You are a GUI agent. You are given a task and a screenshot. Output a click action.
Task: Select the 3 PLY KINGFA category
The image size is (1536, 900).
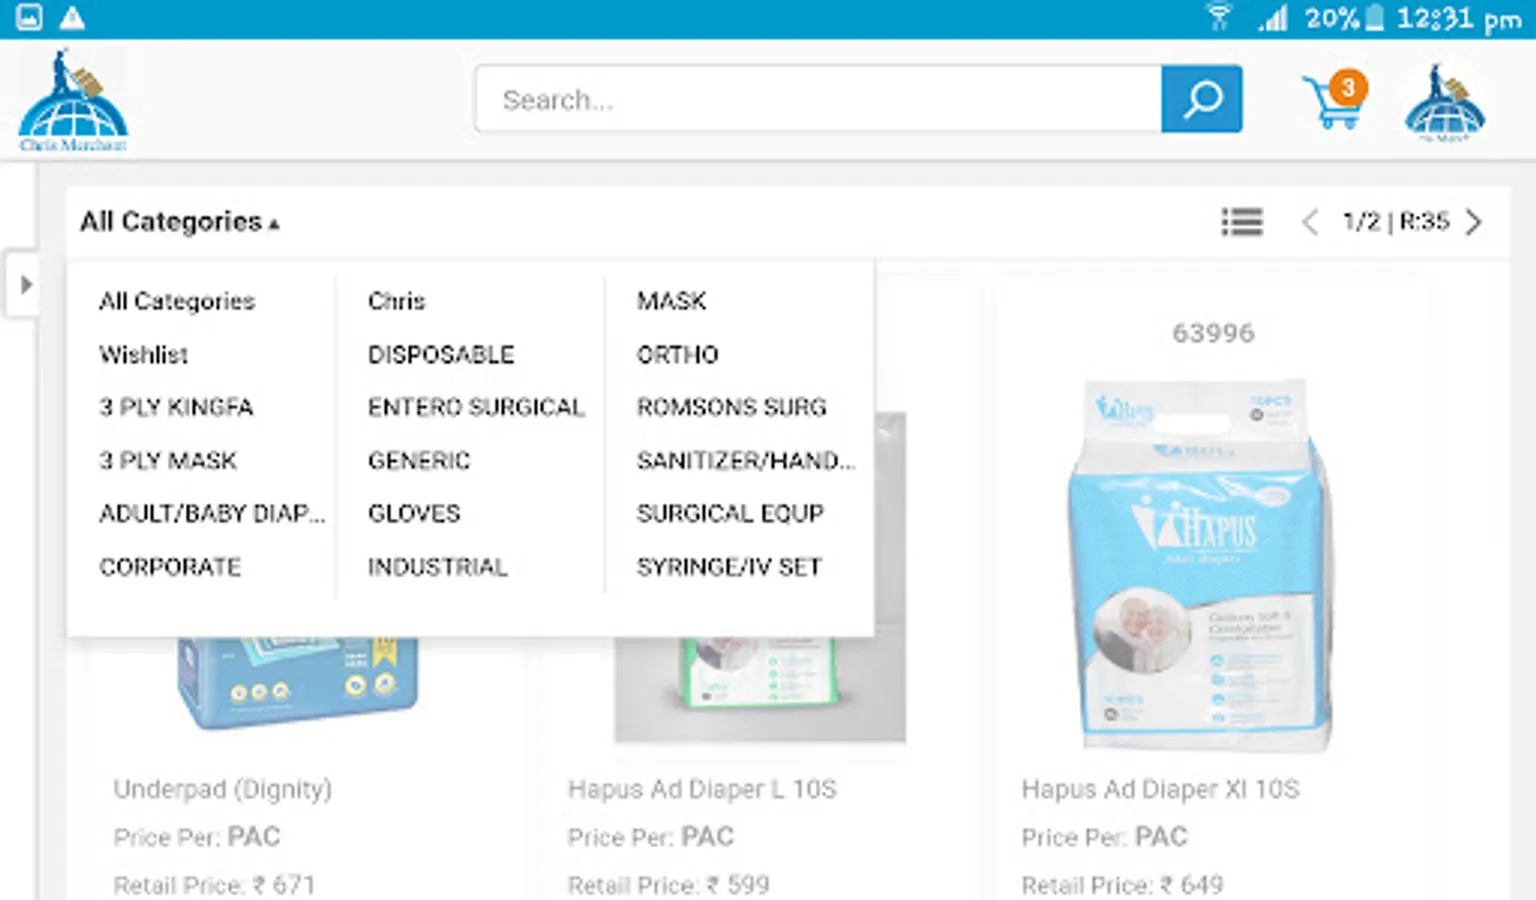[x=176, y=408]
